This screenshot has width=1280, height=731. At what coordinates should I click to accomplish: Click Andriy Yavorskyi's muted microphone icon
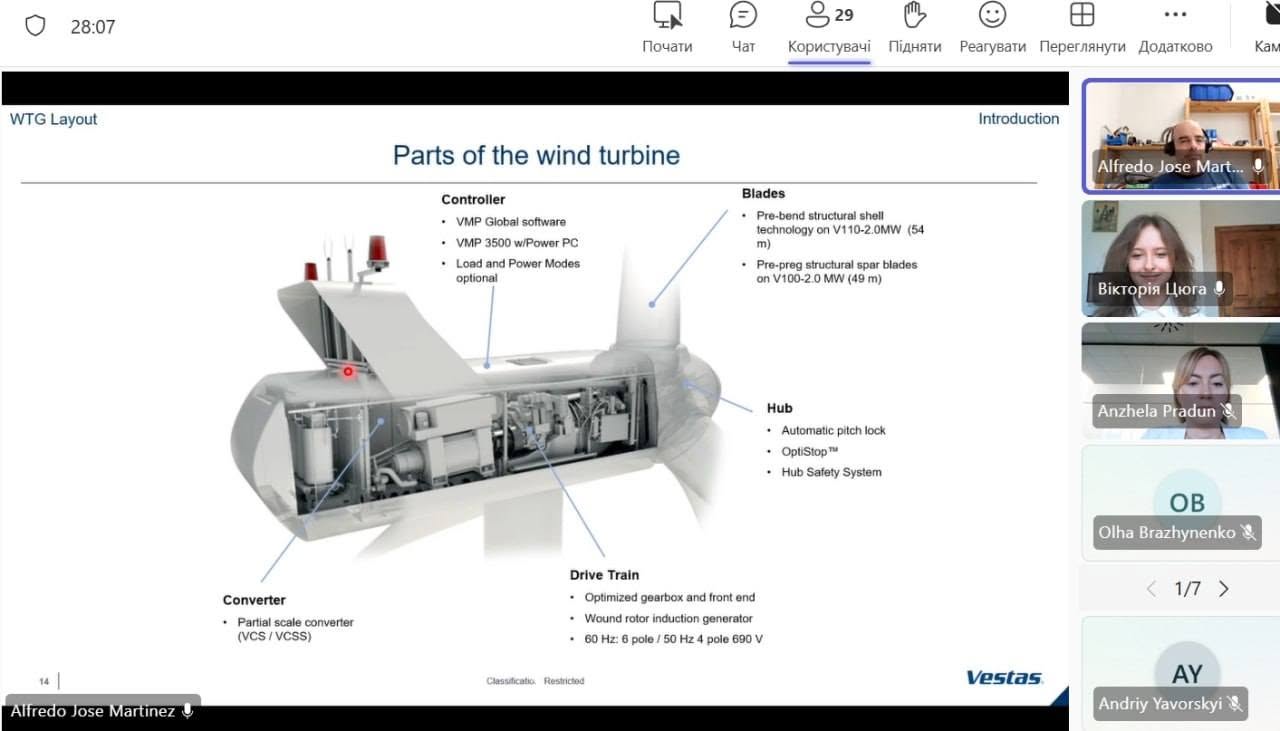1235,704
